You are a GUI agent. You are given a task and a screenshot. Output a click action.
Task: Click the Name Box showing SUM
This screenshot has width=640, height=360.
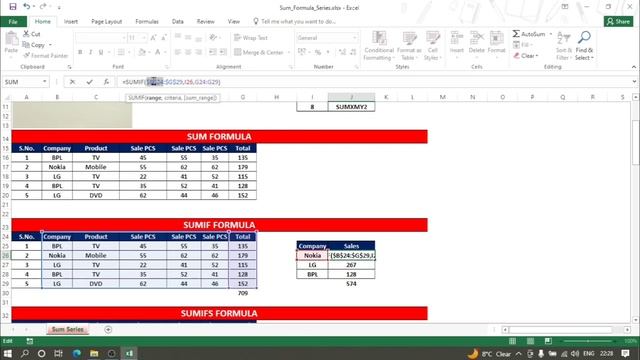point(22,82)
